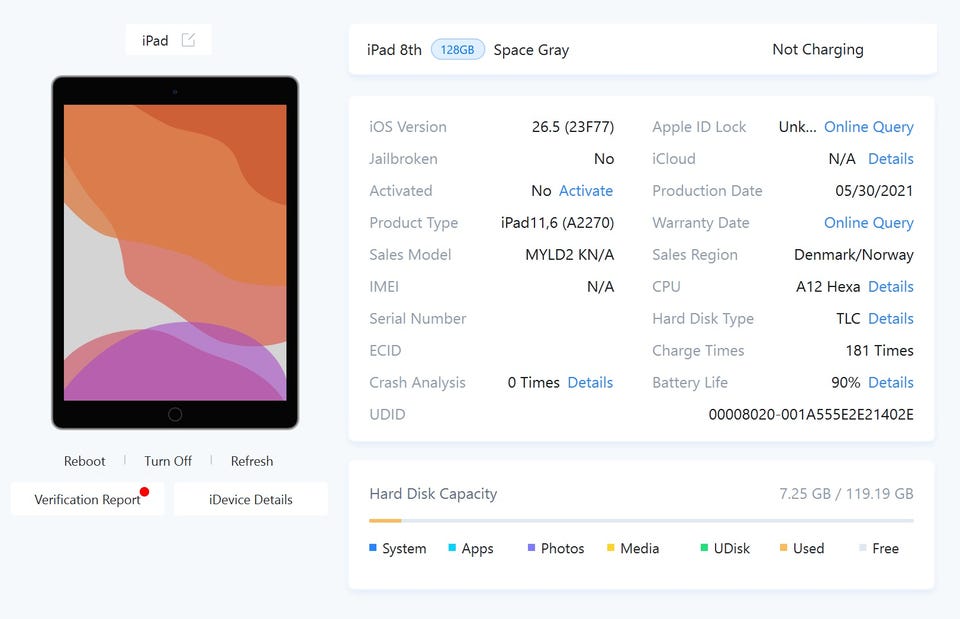Click the purple Photos legend square
Image resolution: width=960 pixels, height=619 pixels.
click(x=531, y=547)
